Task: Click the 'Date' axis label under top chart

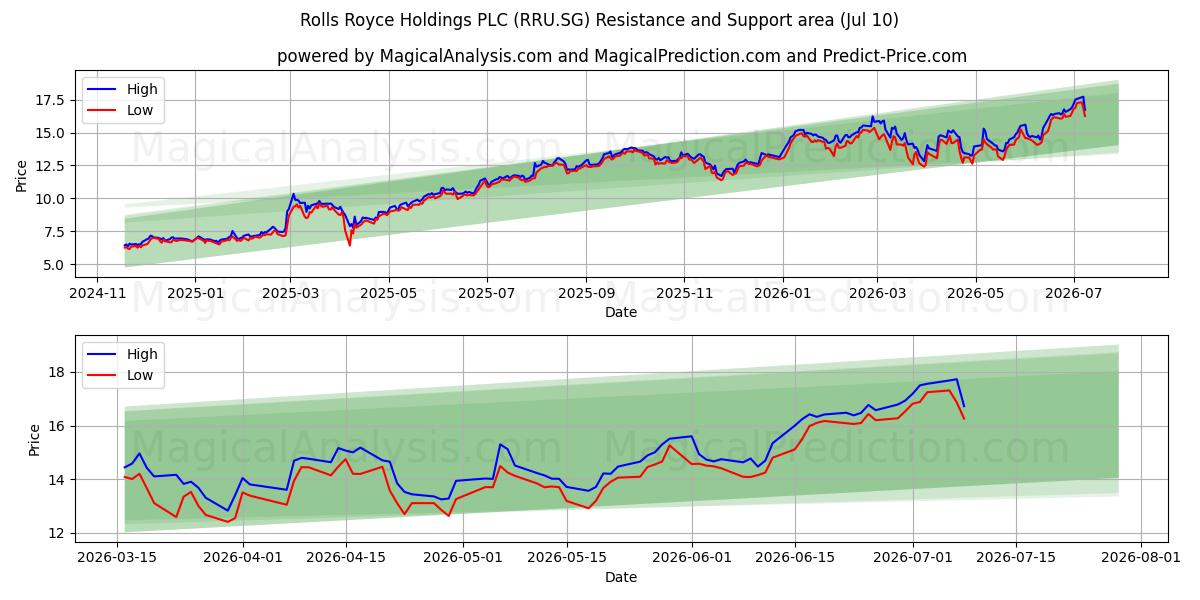Action: (x=621, y=313)
